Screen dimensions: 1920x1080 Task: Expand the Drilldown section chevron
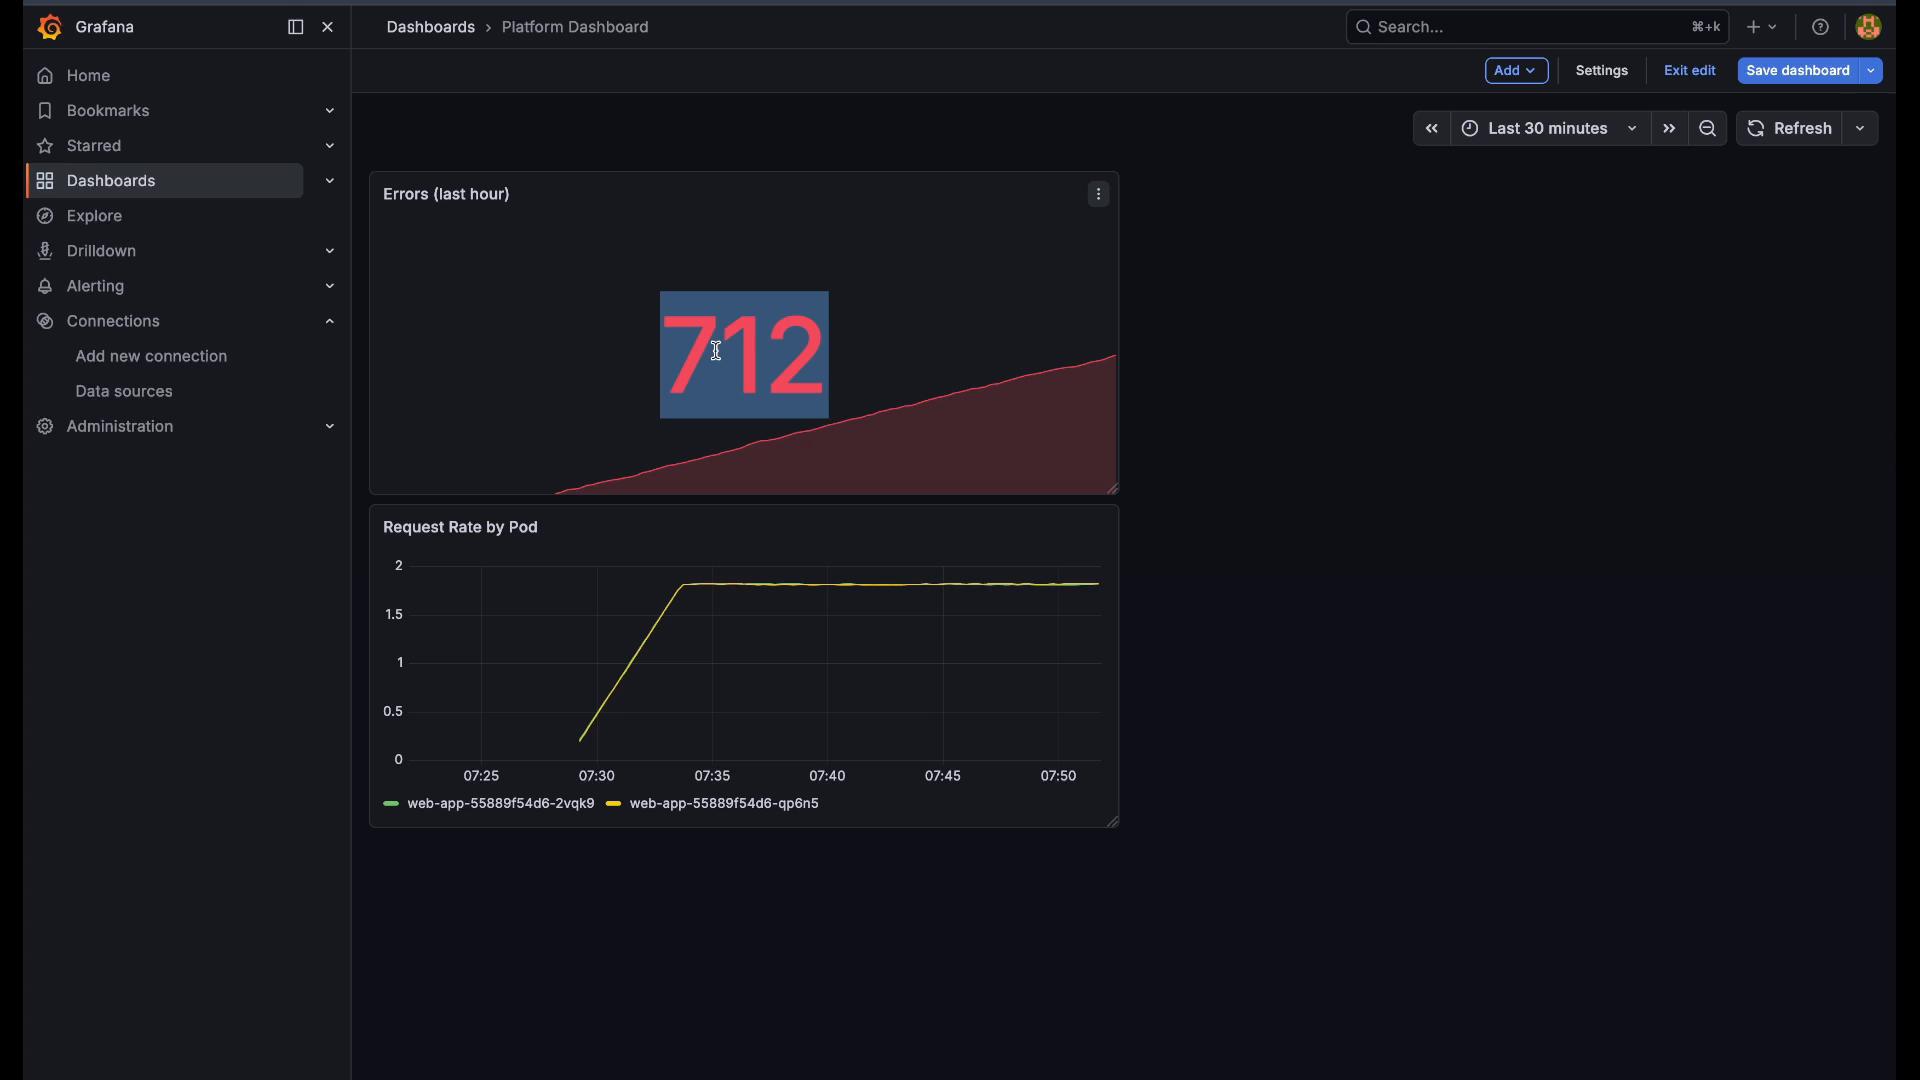click(329, 251)
